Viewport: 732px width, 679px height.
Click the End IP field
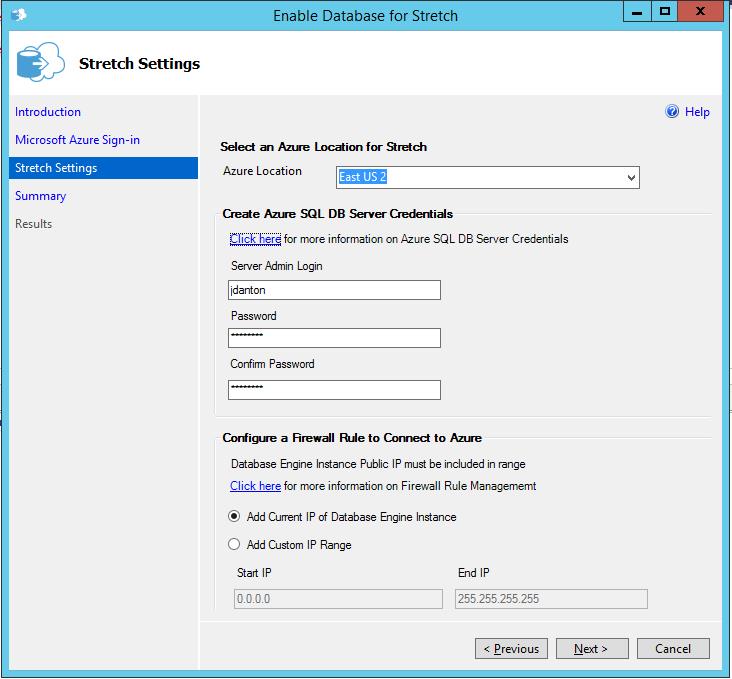click(x=551, y=599)
